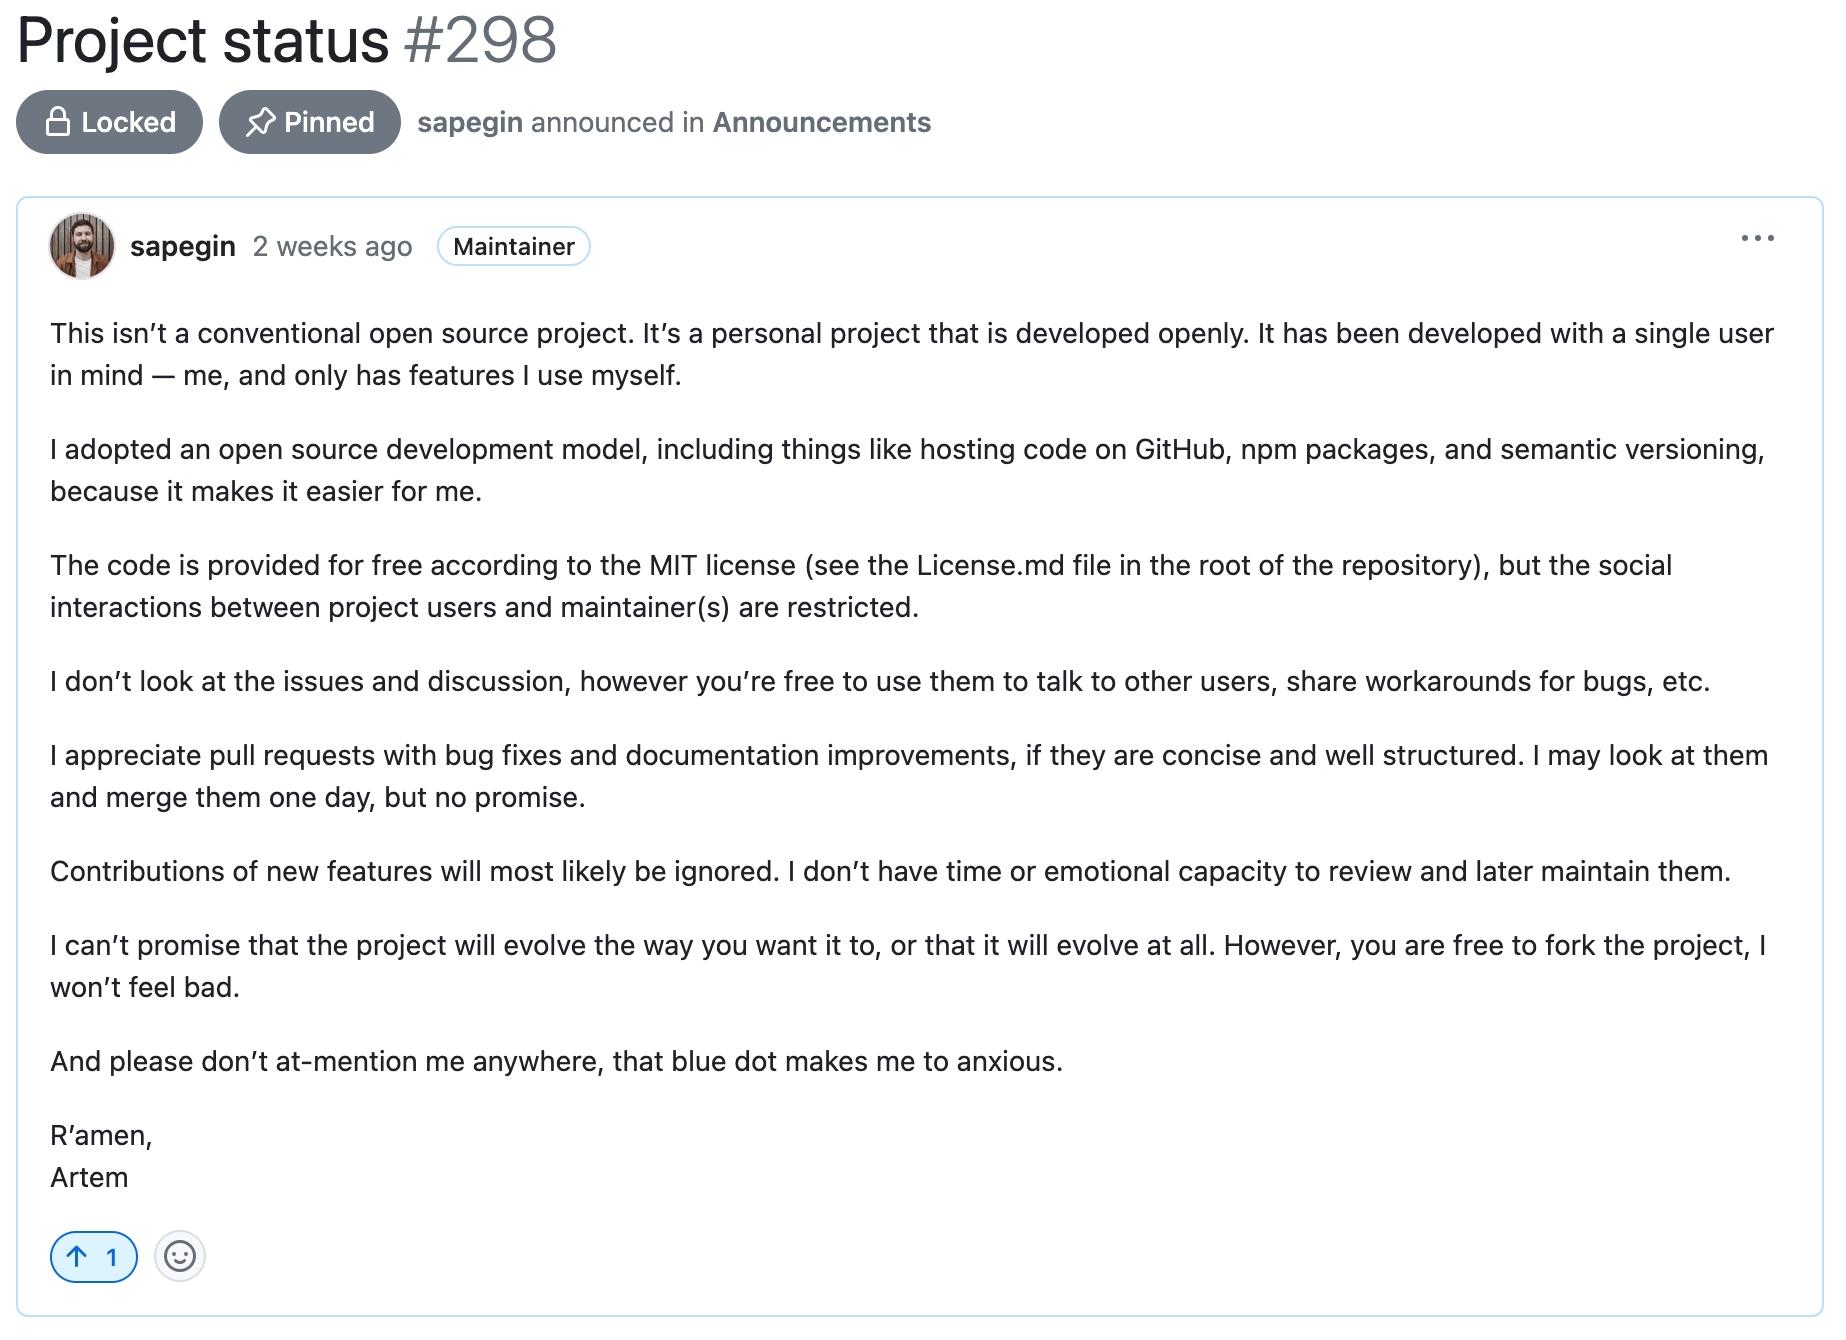1846x1340 pixels.
Task: Click the three-dot kebab menu icon
Action: click(x=1760, y=238)
